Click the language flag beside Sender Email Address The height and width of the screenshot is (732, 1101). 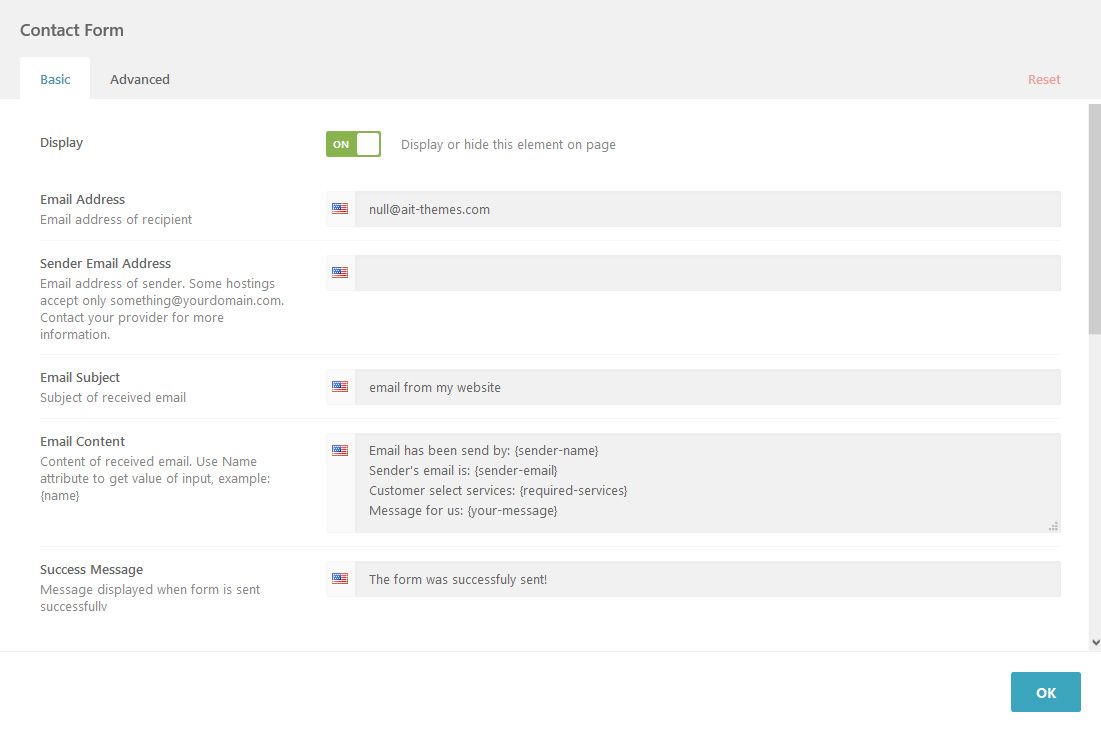(340, 273)
